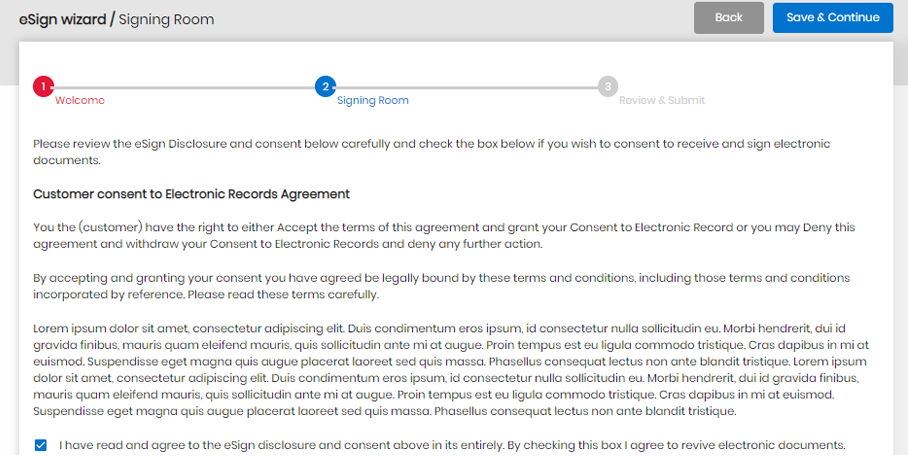Click the red step 1 circle
This screenshot has height=456, width=908.
tap(43, 87)
